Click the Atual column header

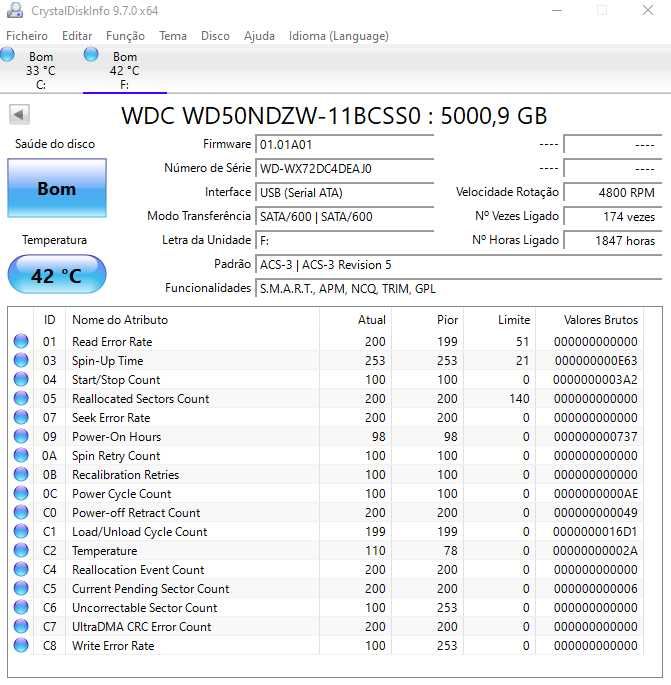coord(355,320)
